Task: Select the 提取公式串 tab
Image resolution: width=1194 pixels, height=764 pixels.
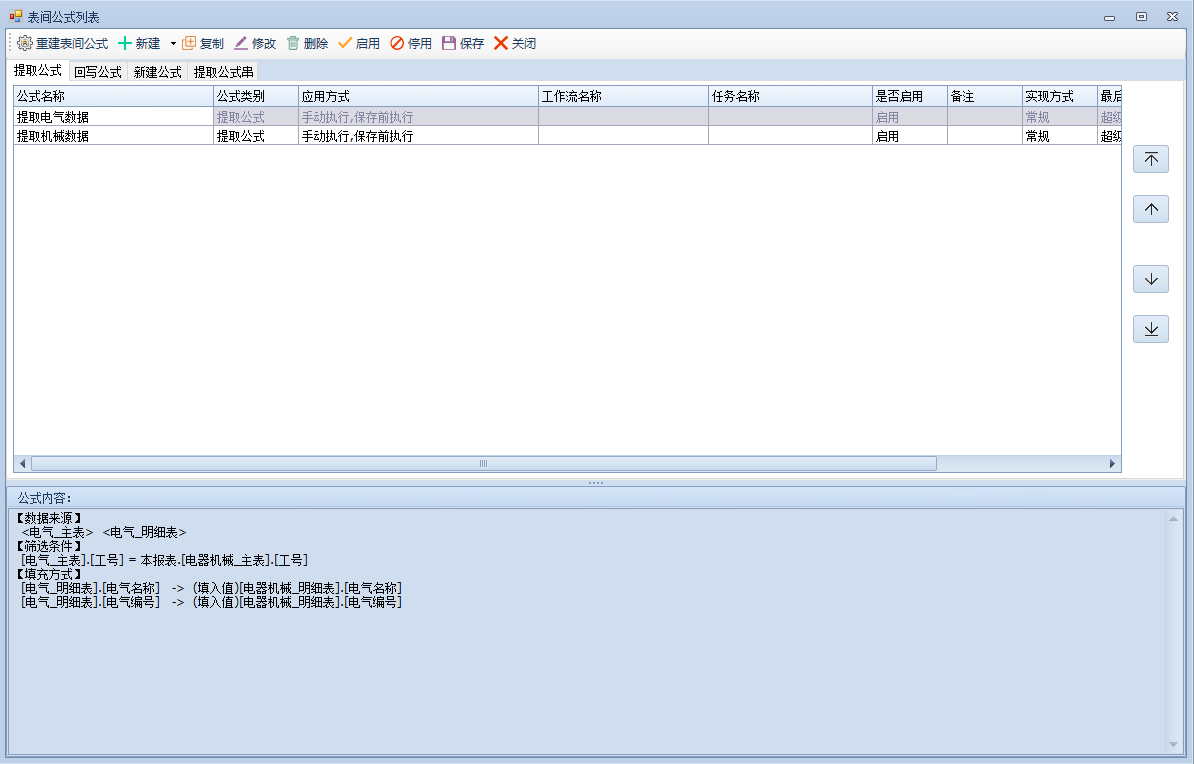Action: pyautogui.click(x=223, y=72)
